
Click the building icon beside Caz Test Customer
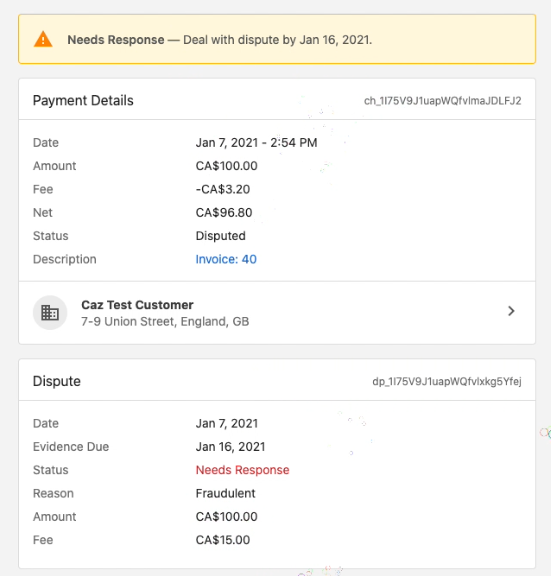point(50,313)
